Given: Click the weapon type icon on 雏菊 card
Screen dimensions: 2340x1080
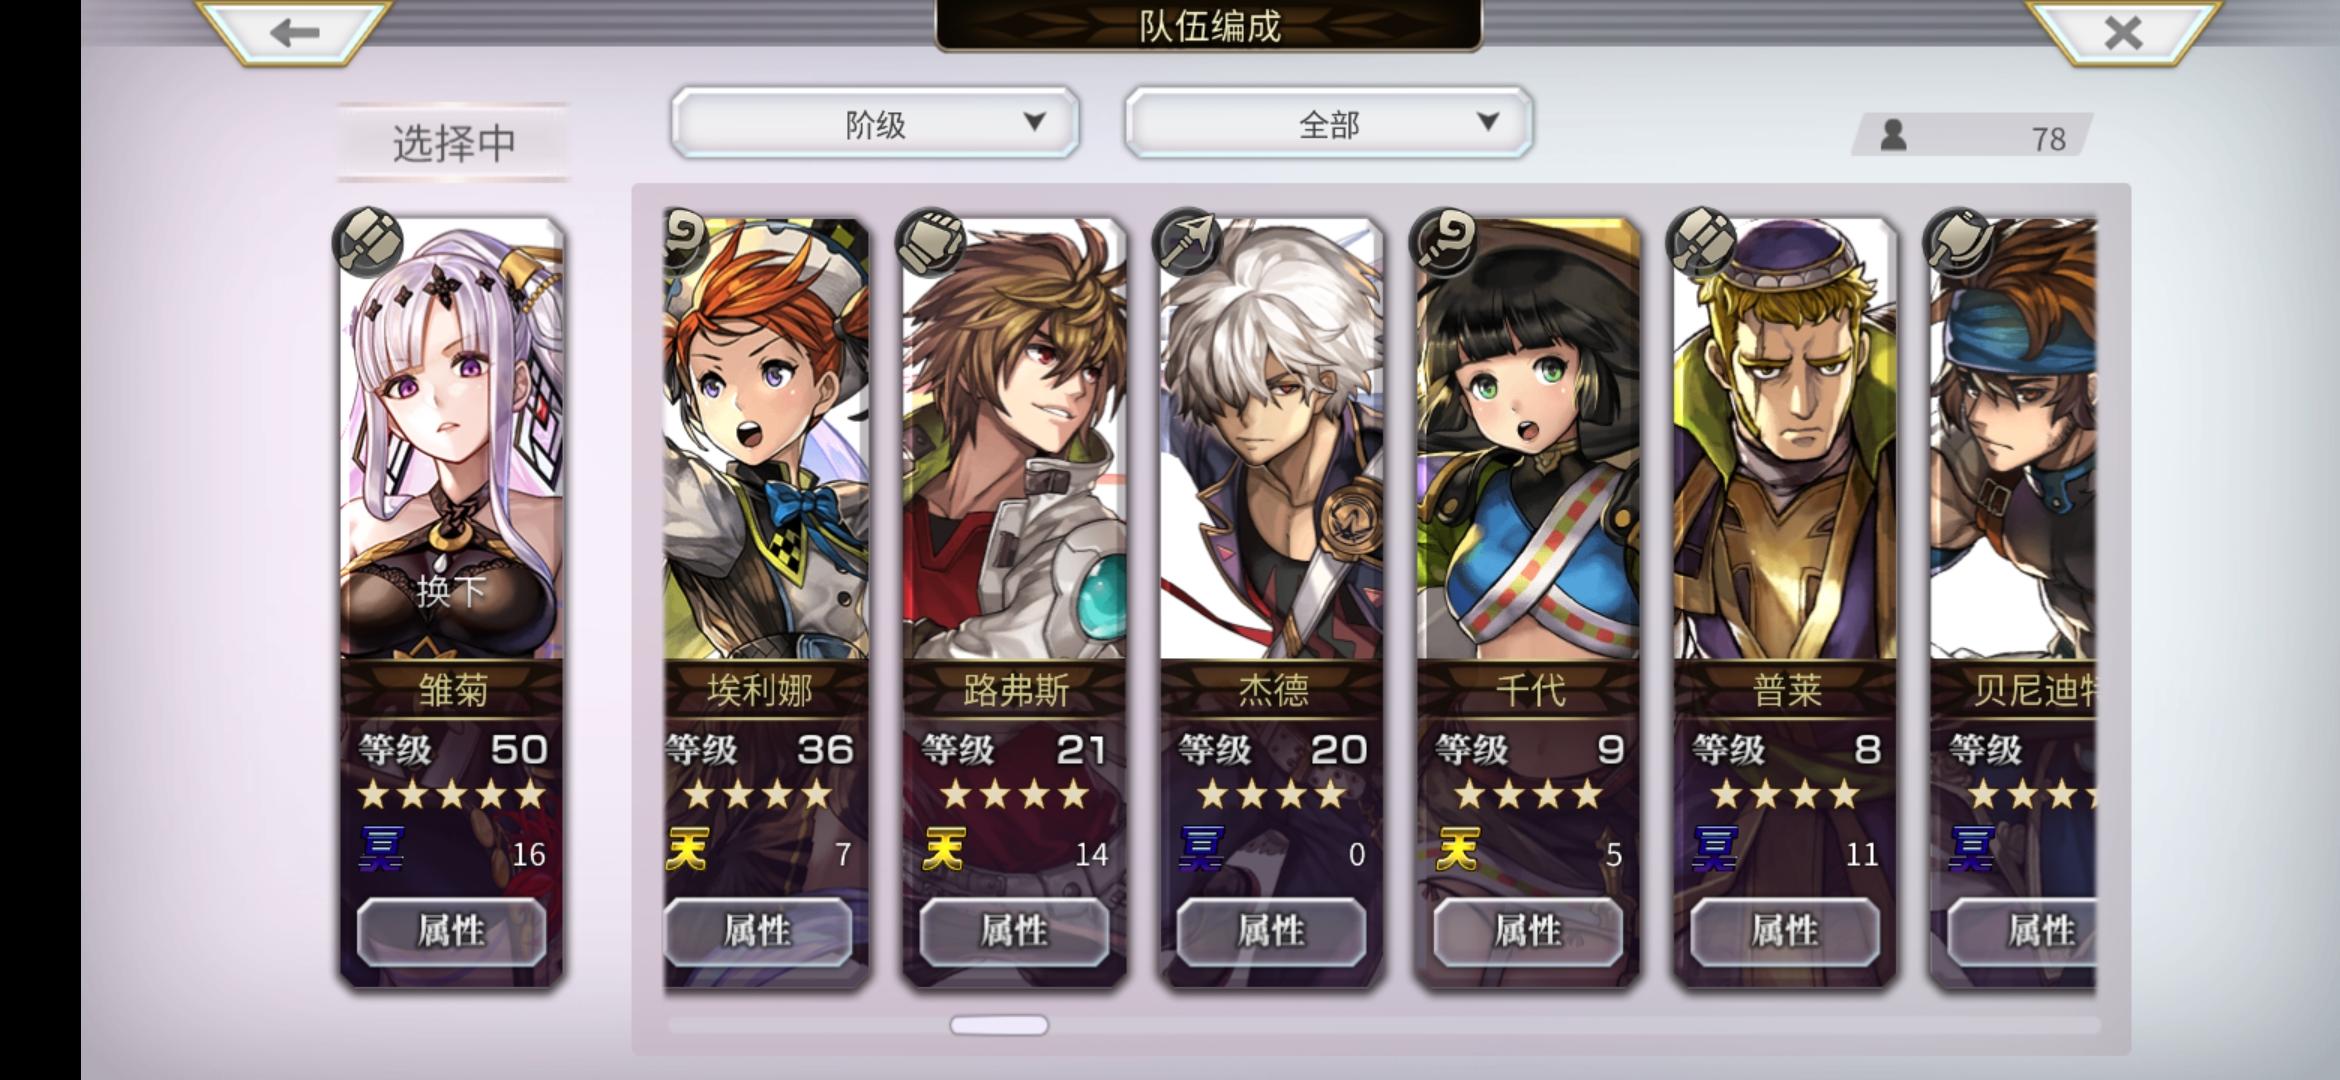Looking at the screenshot, I should 368,242.
